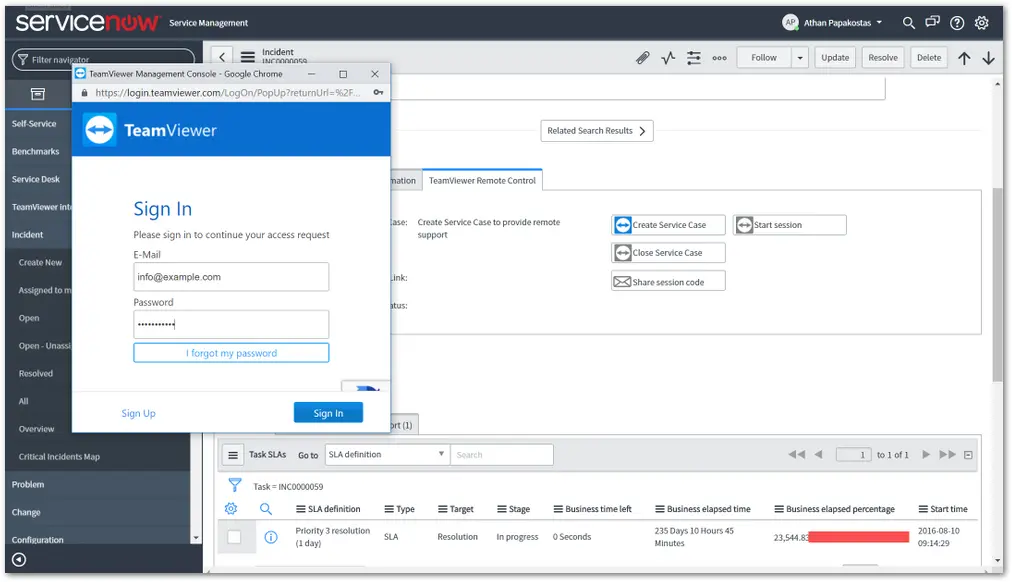Open the global search magnifier icon
This screenshot has height=582, width=1012.
coord(908,23)
